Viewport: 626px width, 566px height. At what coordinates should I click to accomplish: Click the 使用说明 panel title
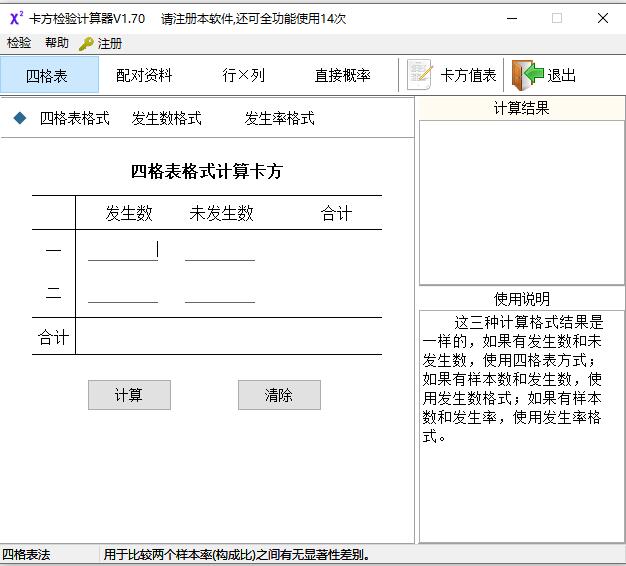click(x=521, y=299)
